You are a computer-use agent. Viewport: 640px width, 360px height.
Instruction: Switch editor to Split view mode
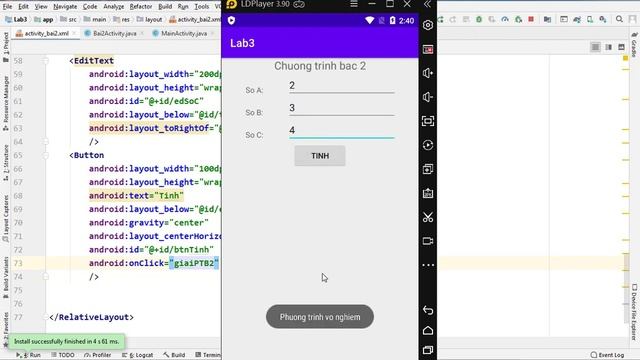coord(608,47)
